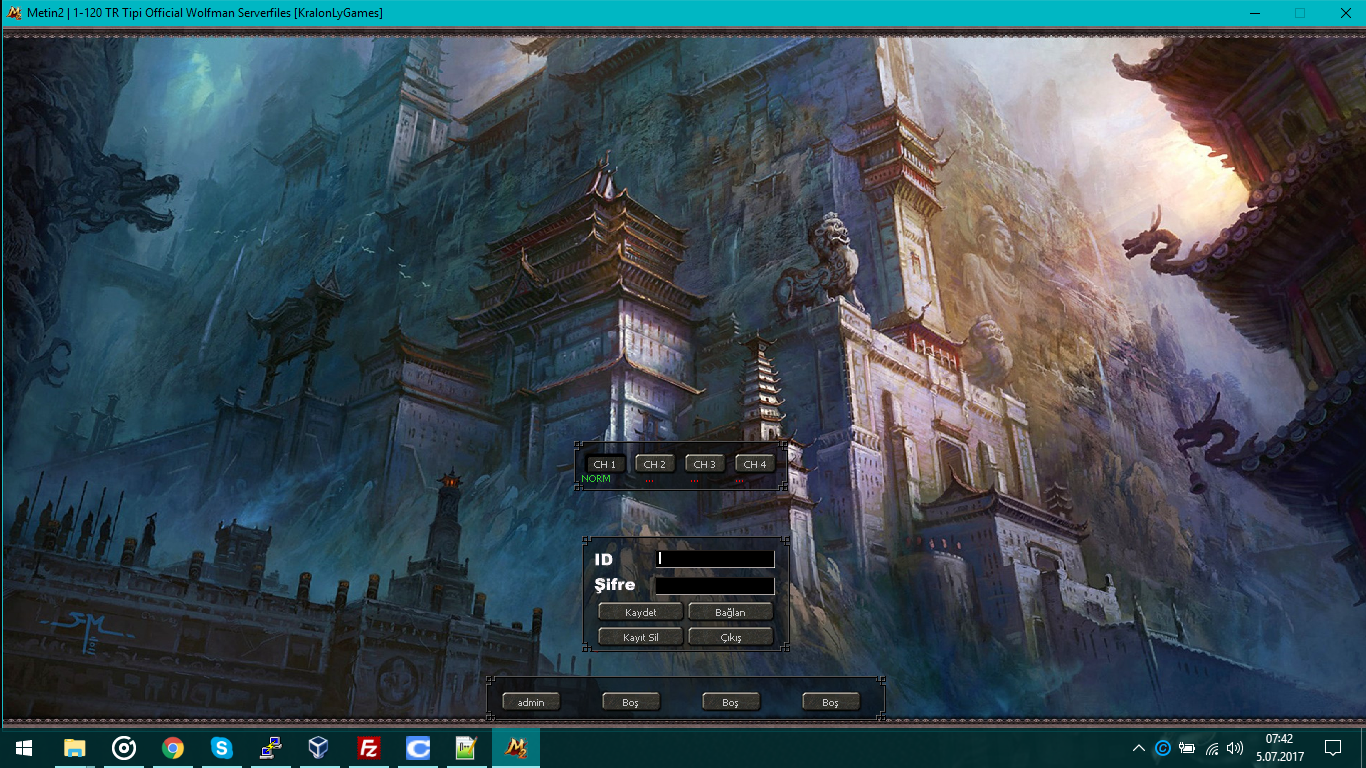Delete saved record with Kayıt Sil
The image size is (1366, 768).
(640, 637)
